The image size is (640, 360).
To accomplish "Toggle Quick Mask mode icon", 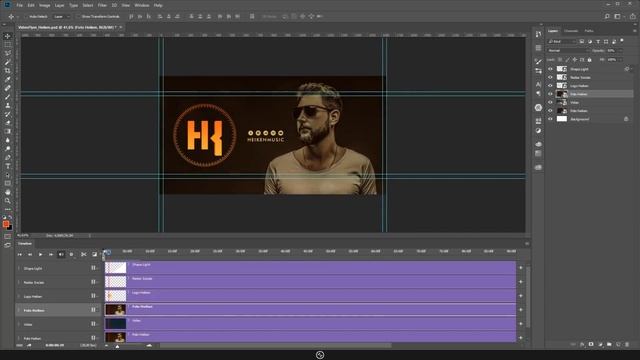I will [x=7, y=236].
